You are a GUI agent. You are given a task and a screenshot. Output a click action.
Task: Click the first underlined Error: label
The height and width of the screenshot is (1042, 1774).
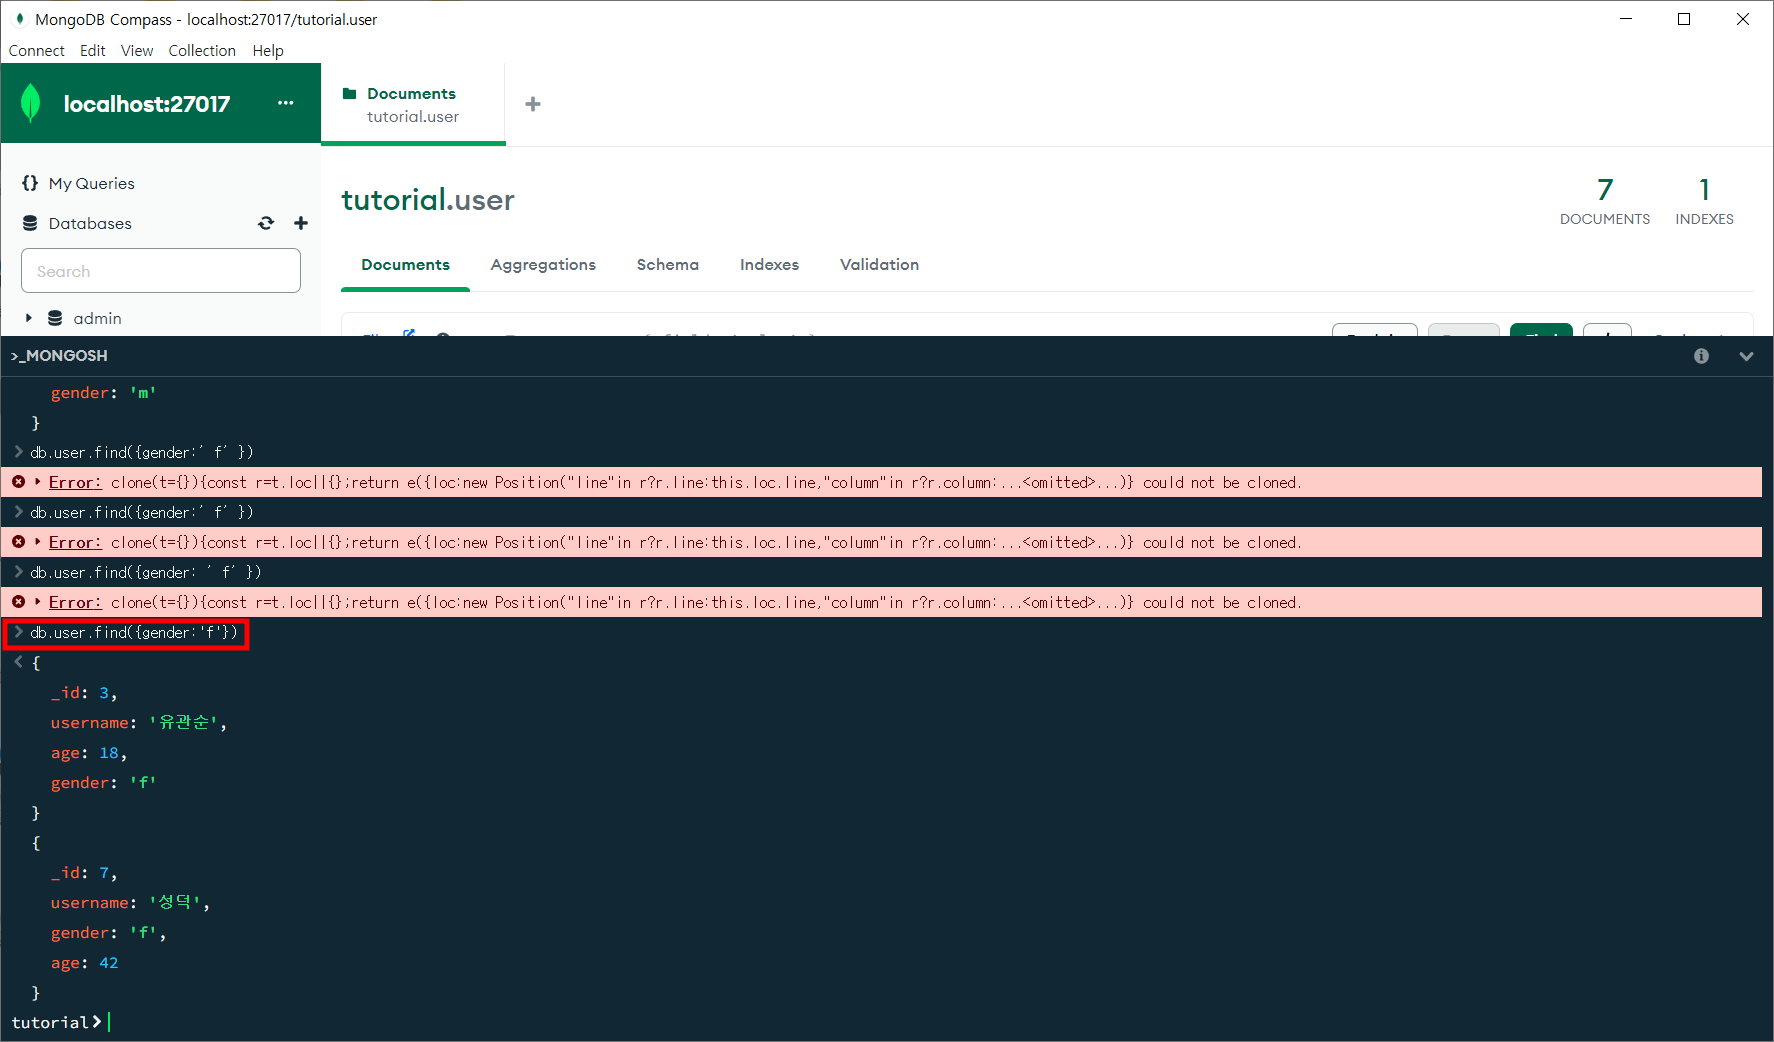coord(75,482)
